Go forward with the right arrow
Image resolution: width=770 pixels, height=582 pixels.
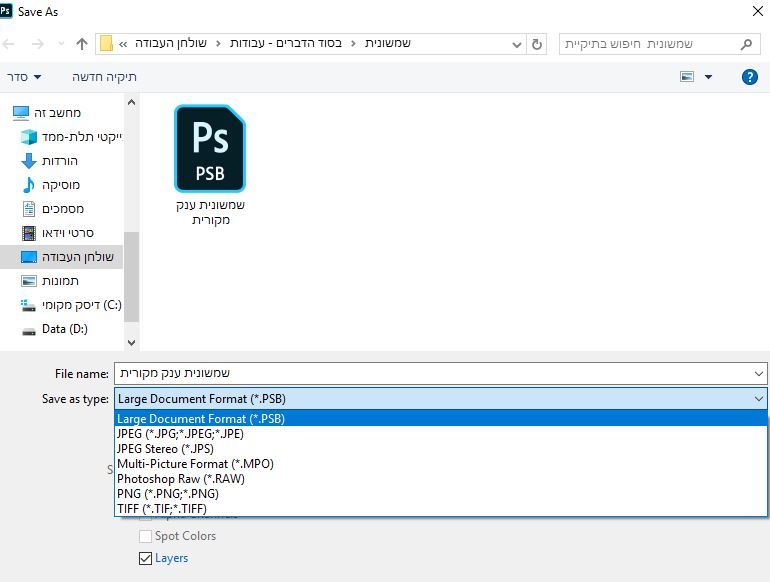tap(38, 44)
